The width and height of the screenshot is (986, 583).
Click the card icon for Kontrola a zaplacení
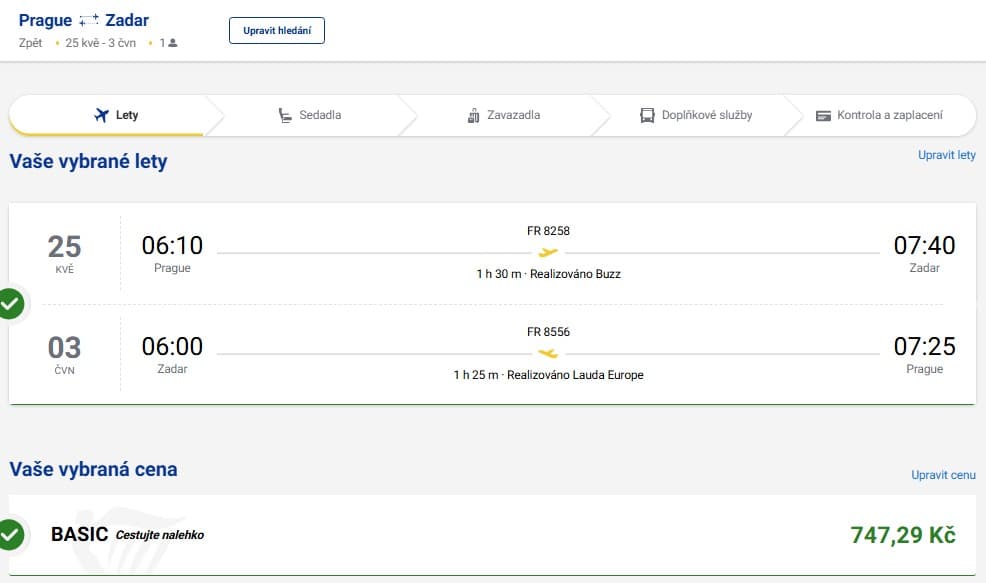coord(823,115)
